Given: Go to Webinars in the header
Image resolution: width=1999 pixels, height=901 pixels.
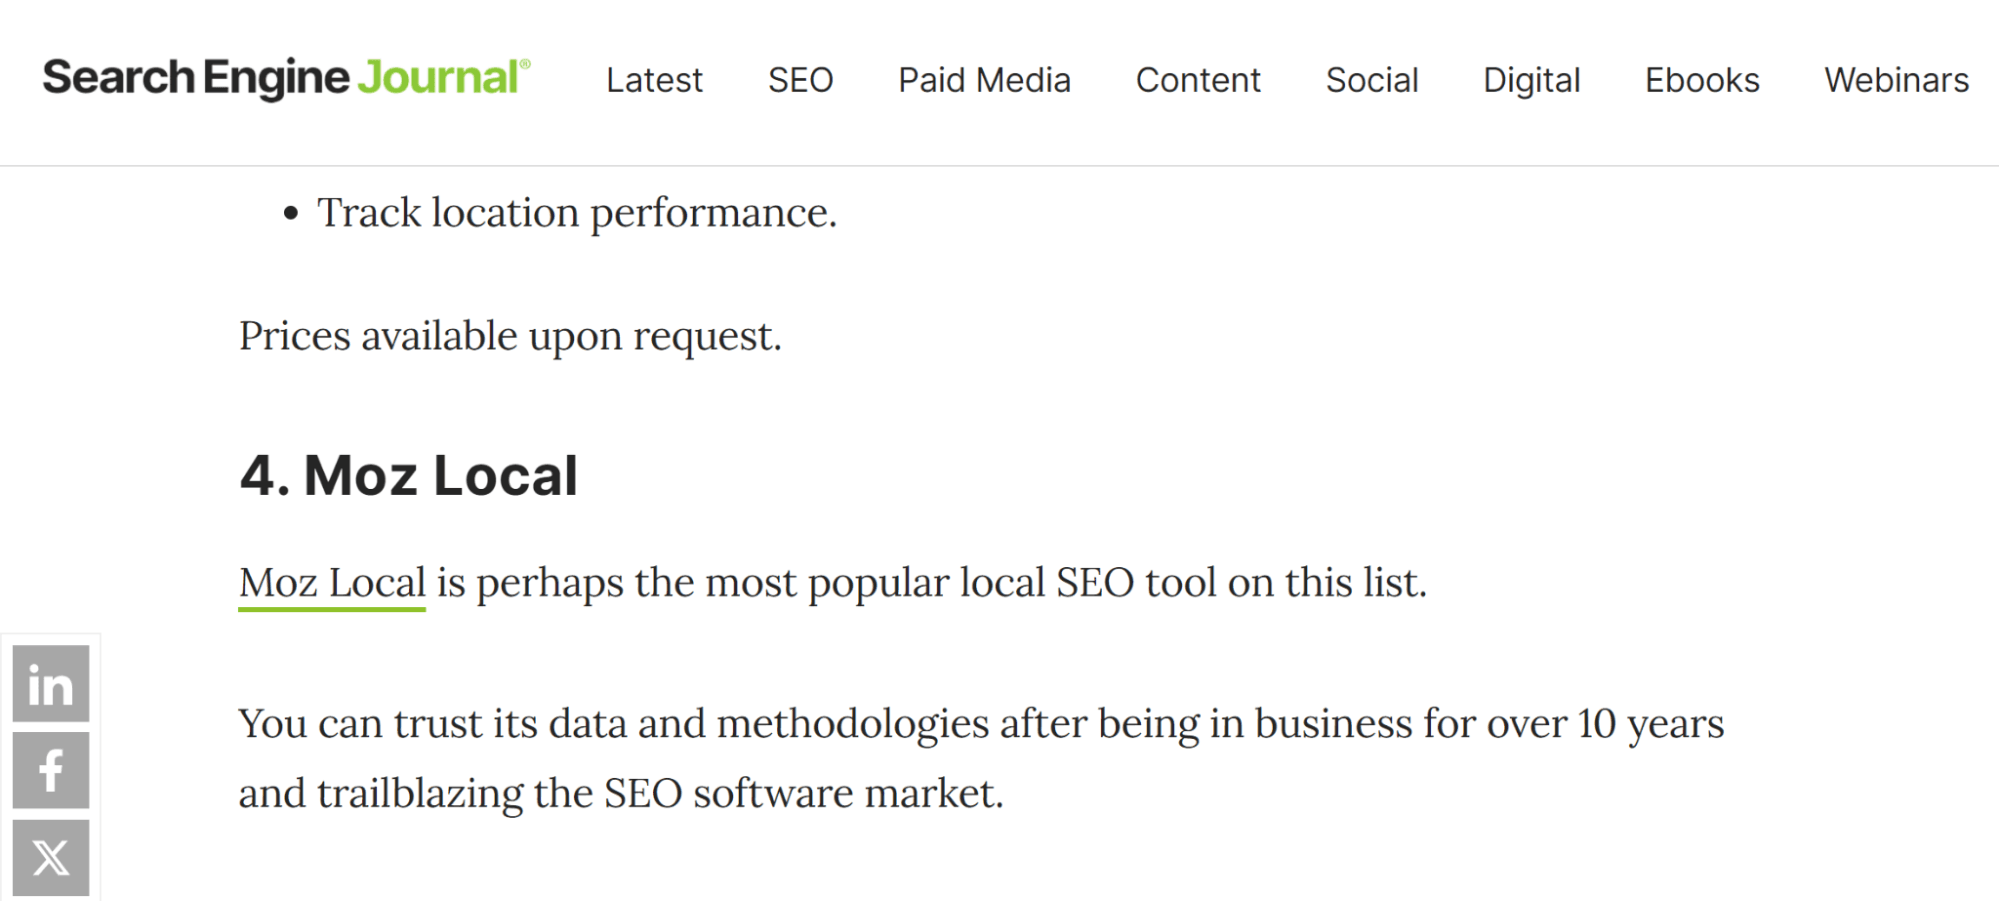Looking at the screenshot, I should [1896, 80].
